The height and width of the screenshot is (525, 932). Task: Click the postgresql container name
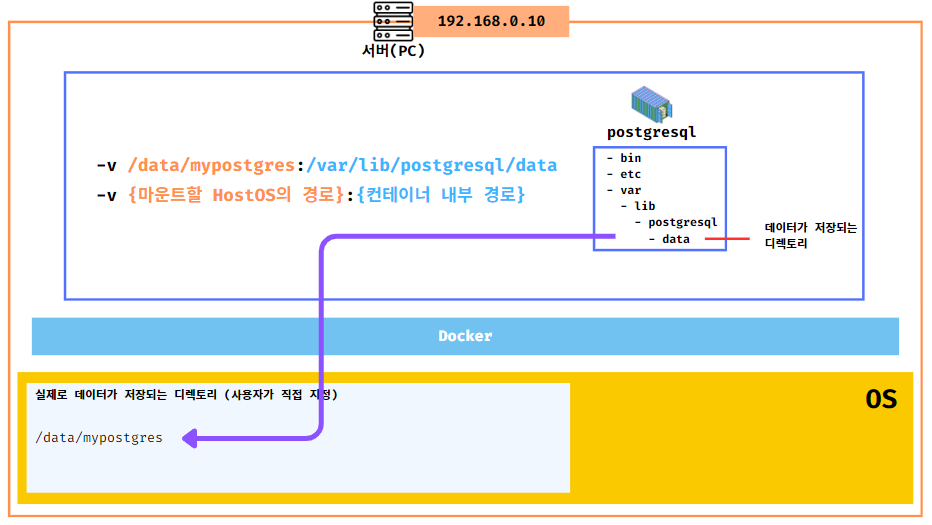(x=651, y=132)
